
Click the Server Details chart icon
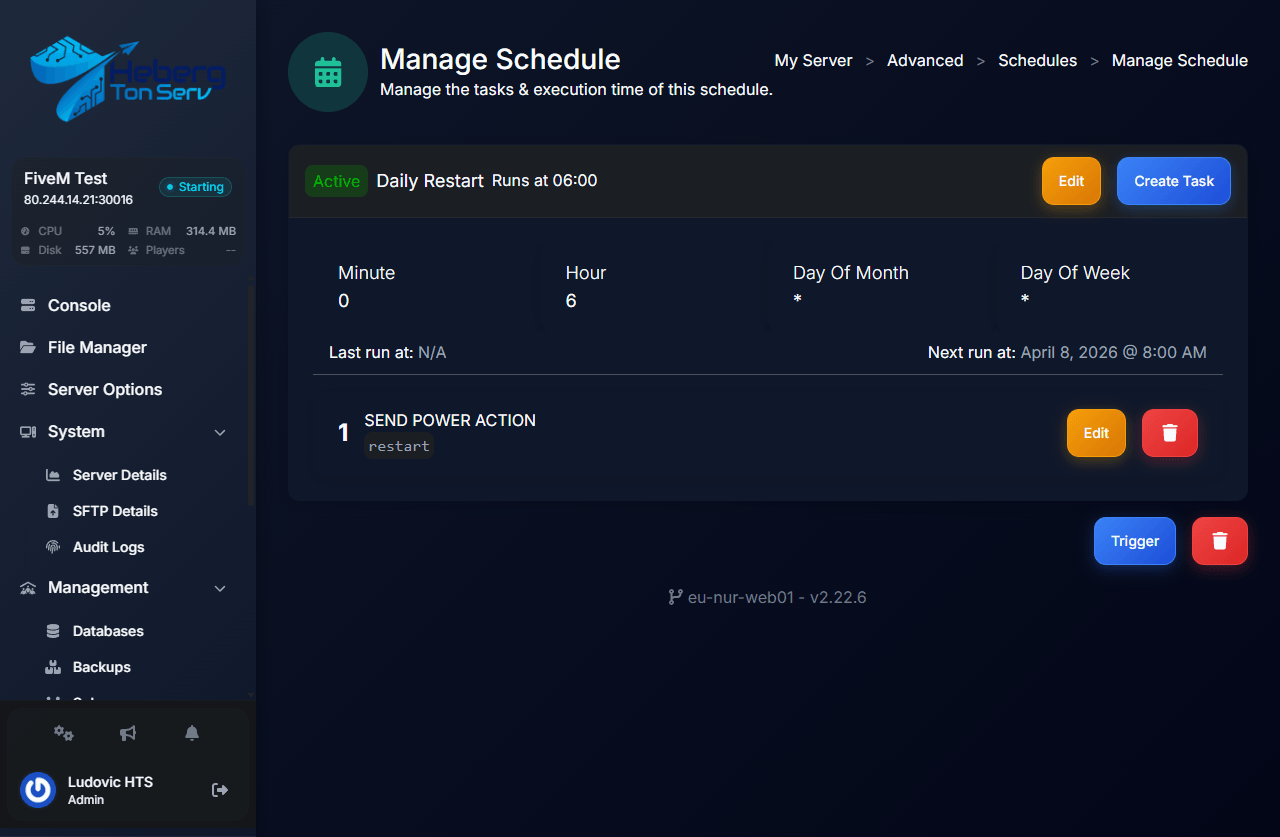[x=53, y=475]
